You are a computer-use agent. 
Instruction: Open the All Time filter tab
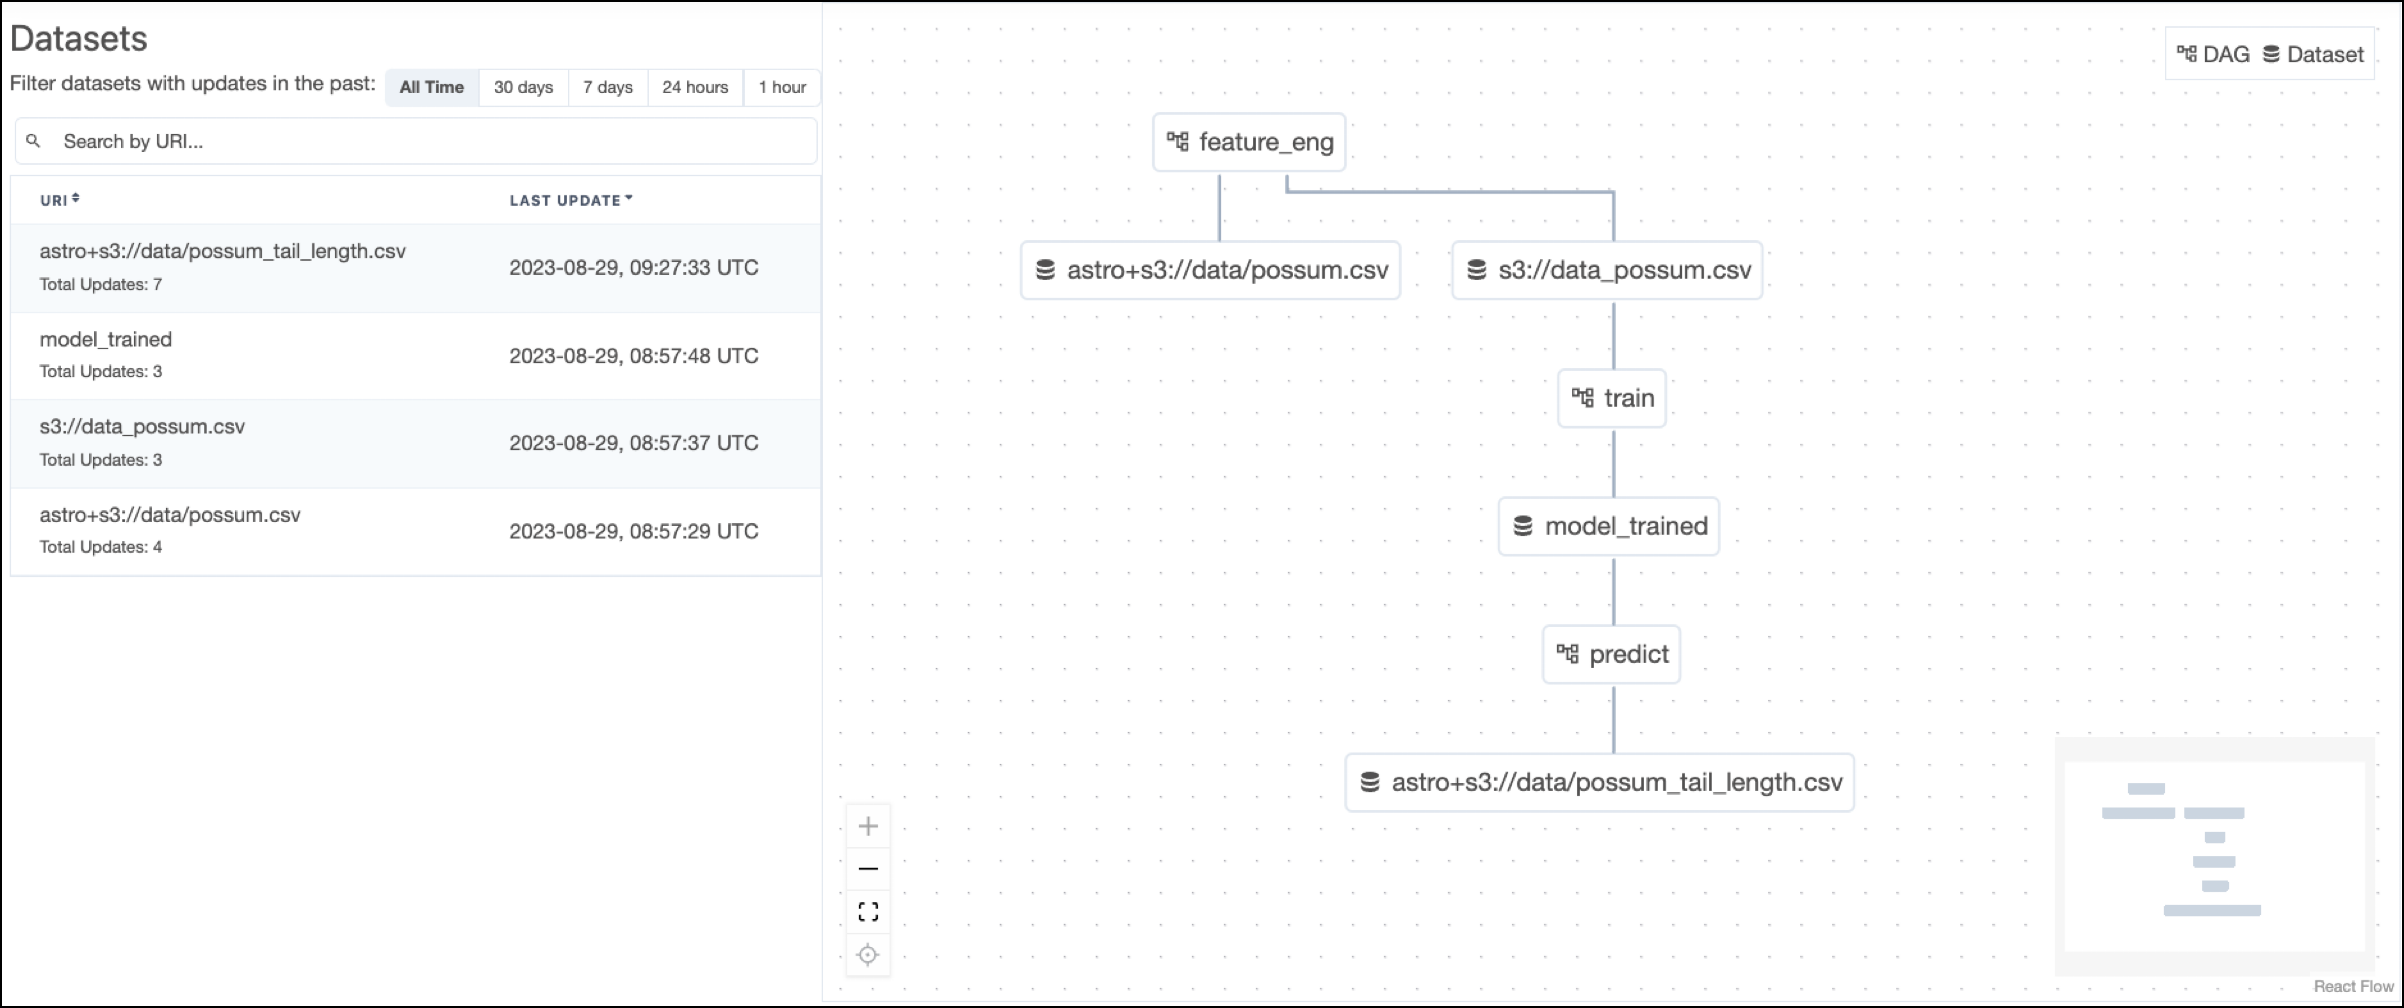coord(431,87)
